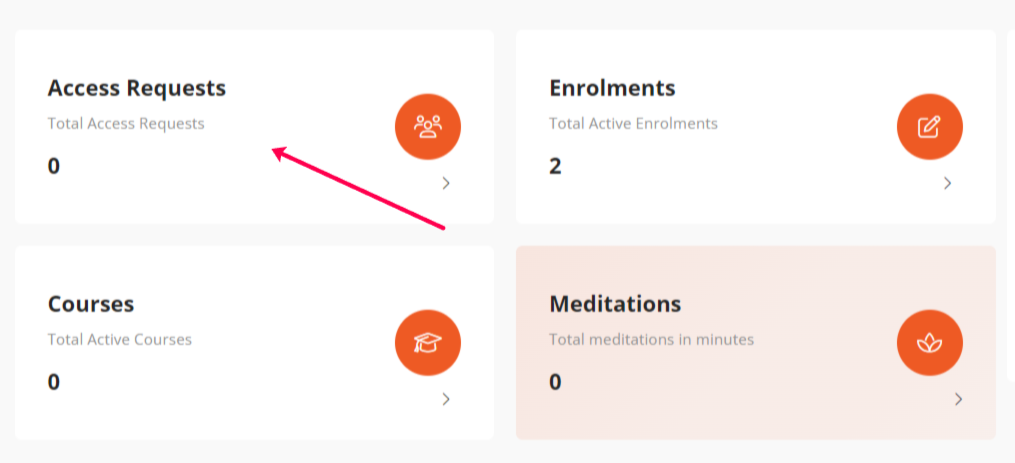Image resolution: width=1015 pixels, height=463 pixels.
Task: Click the Courses graduation cap icon
Action: coord(428,343)
